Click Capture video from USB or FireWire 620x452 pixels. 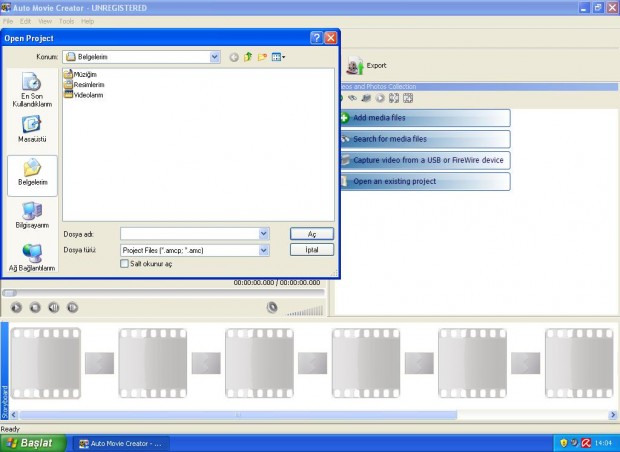click(425, 160)
